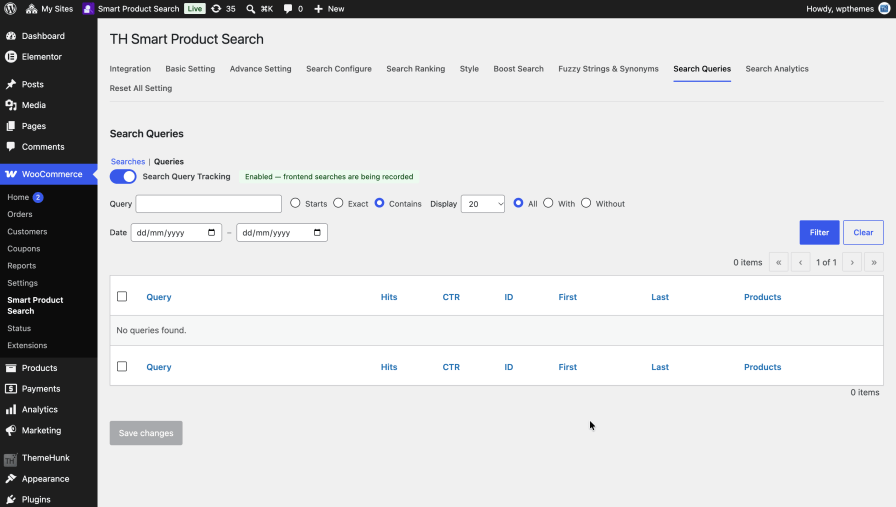Image resolution: width=896 pixels, height=507 pixels.
Task: Select the Without radio option
Action: (586, 203)
